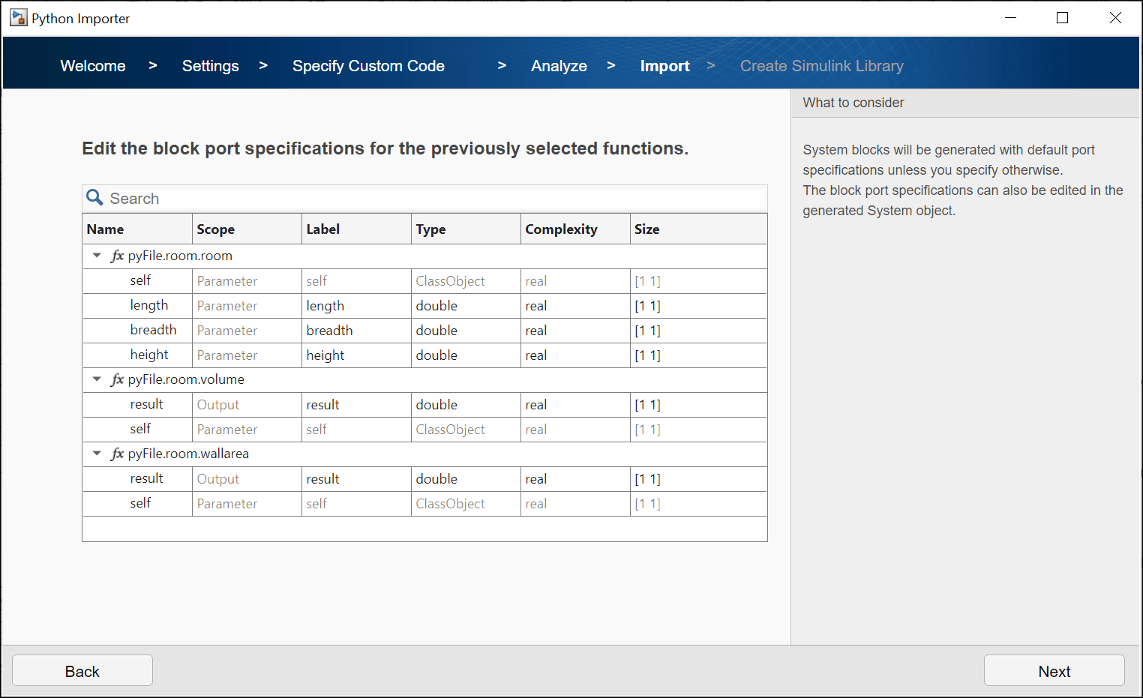Select the pyFile.room.room tree row
The image size is (1143, 698).
[425, 256]
